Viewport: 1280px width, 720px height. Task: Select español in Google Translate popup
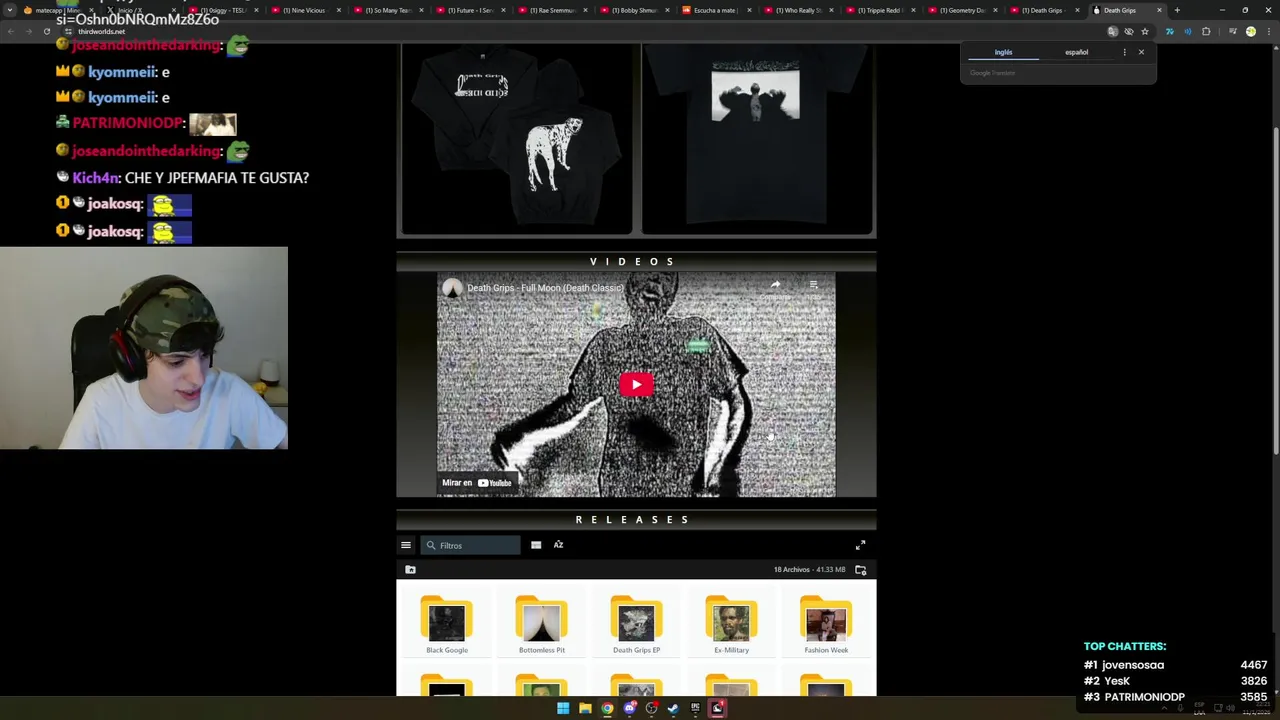(1076, 52)
